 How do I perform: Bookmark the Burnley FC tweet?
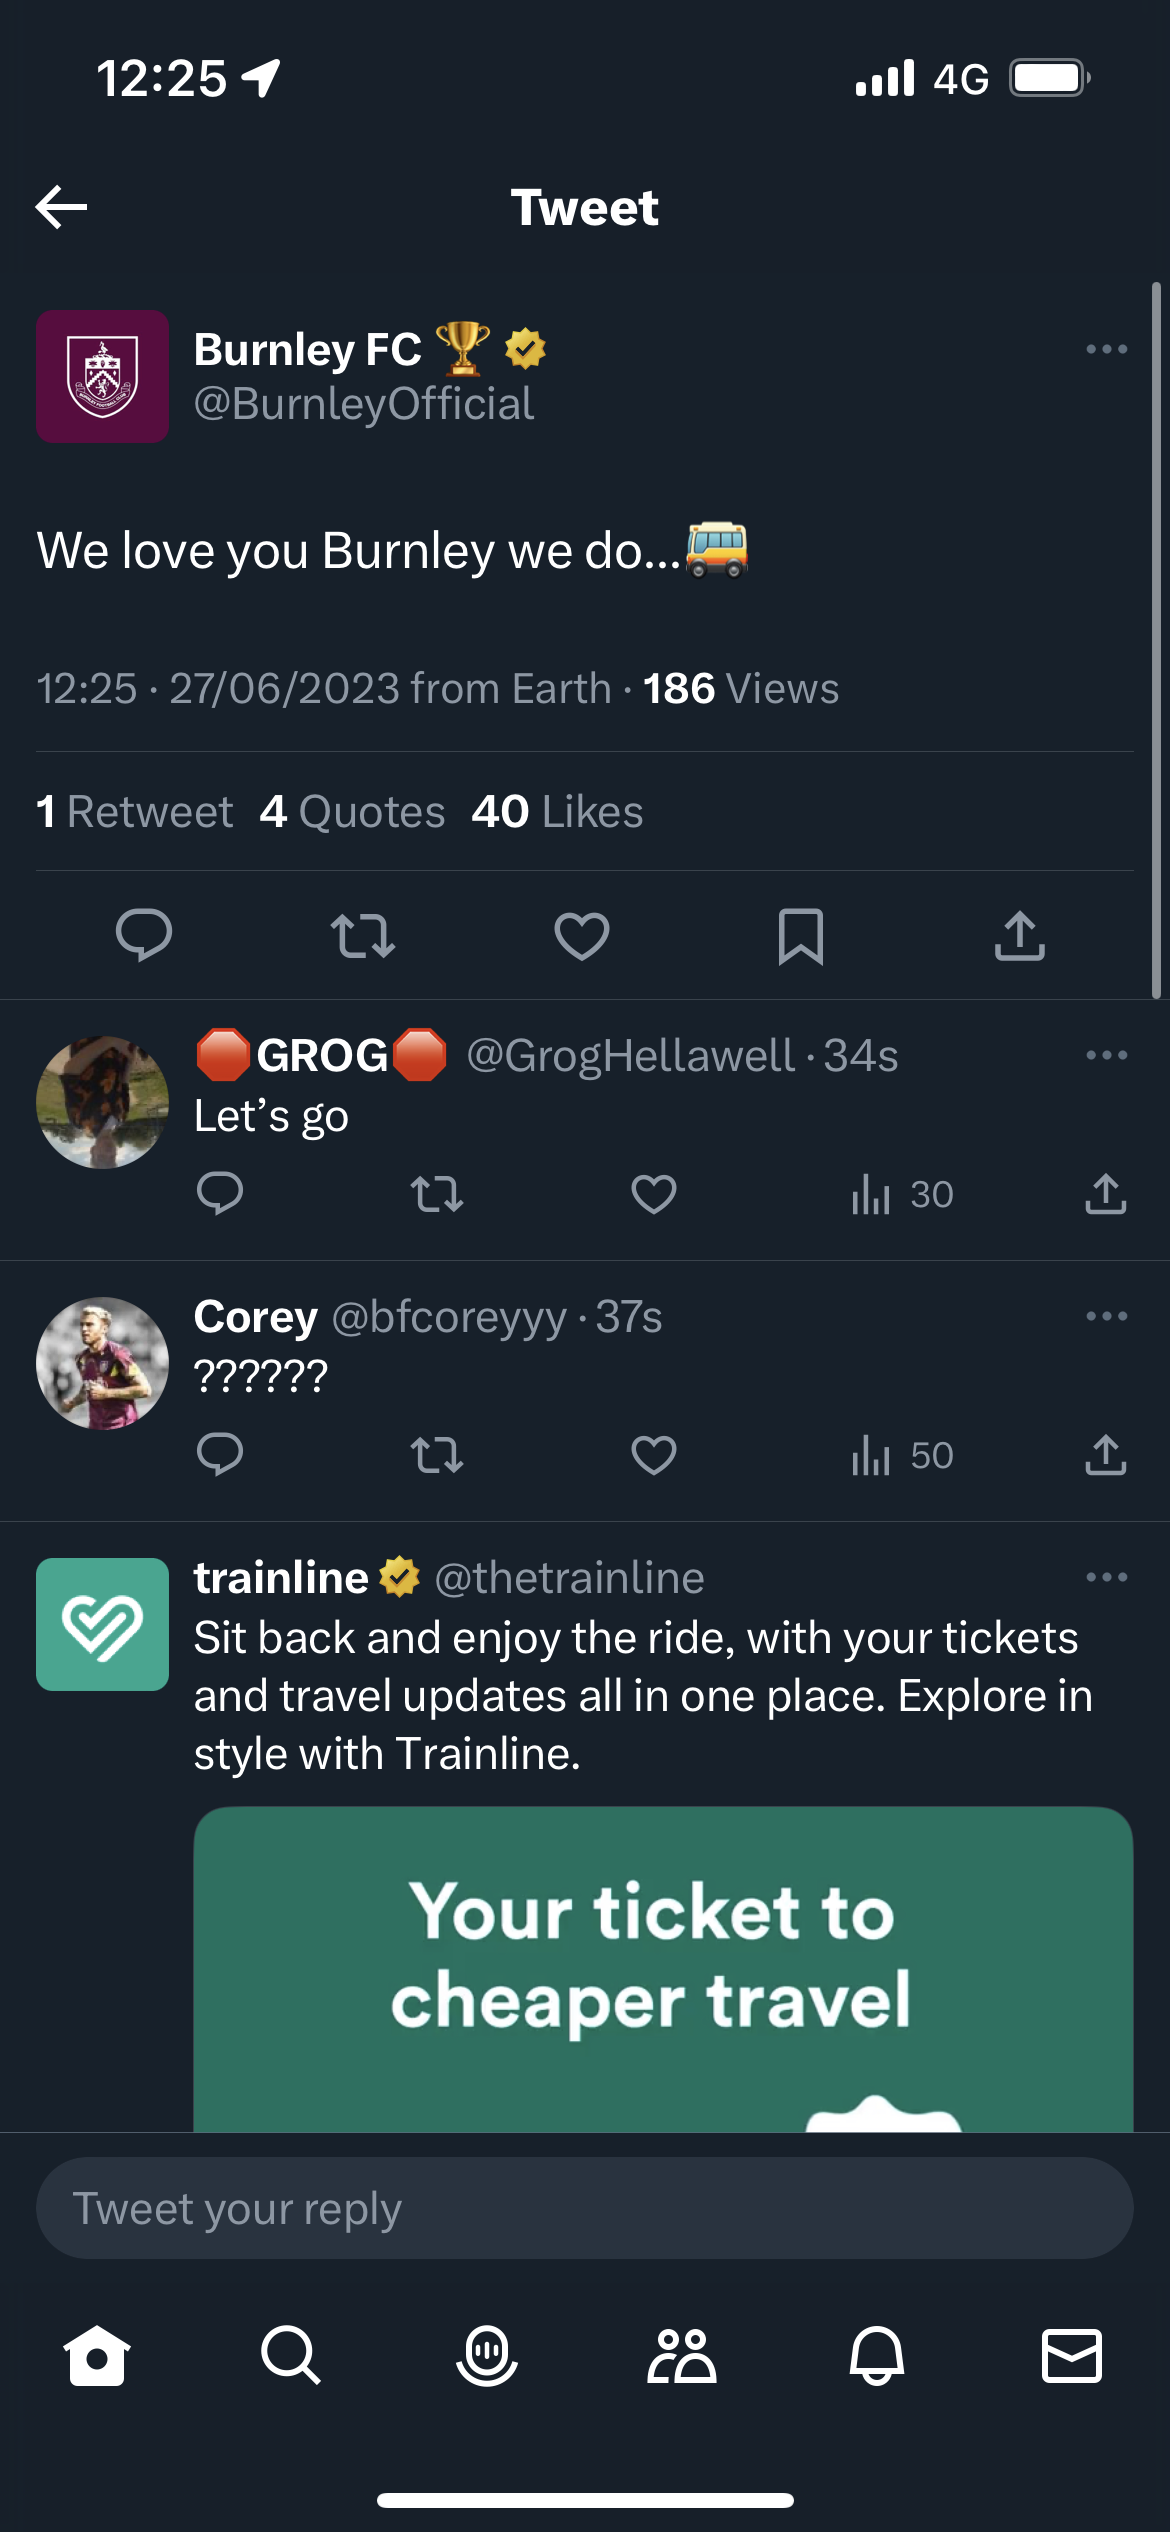coord(801,936)
